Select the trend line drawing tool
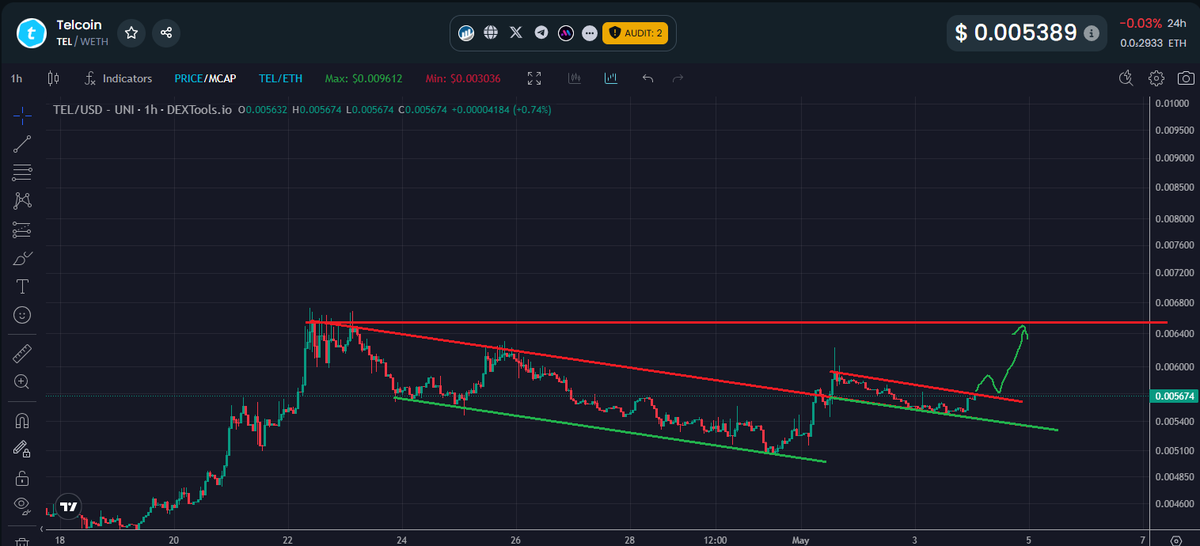 [22, 143]
